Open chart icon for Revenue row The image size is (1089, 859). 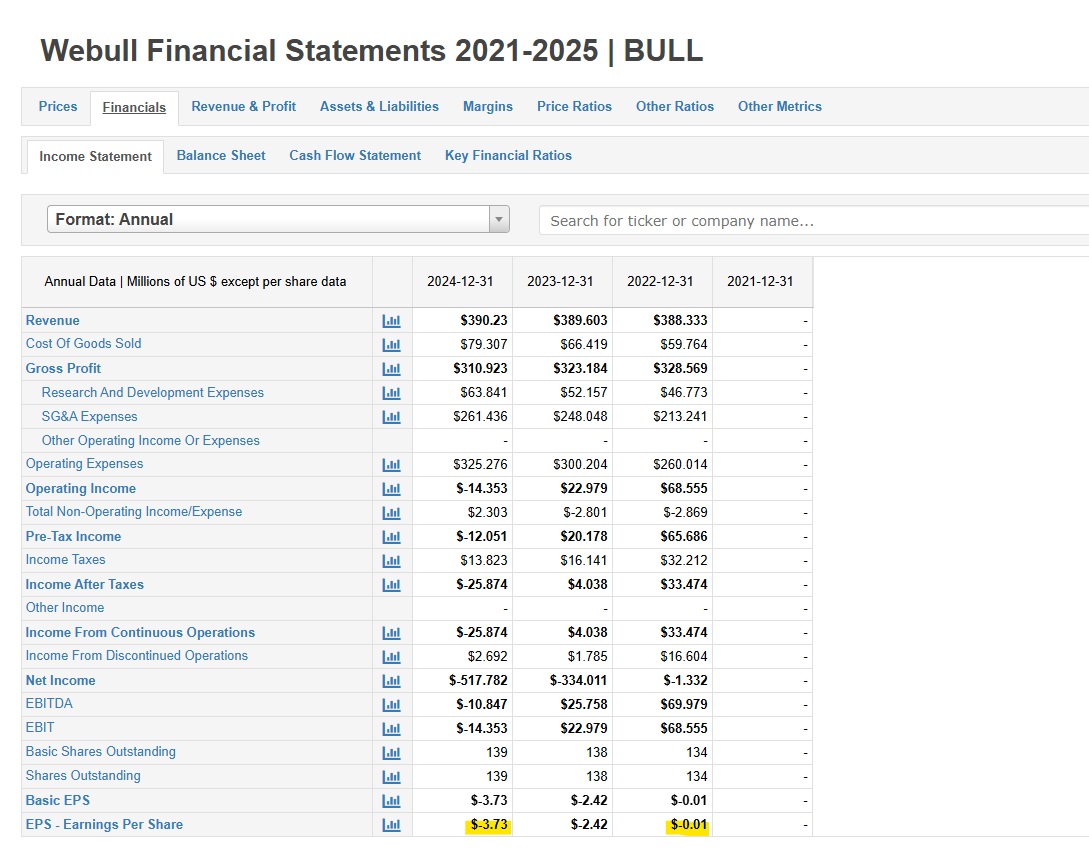(x=392, y=321)
